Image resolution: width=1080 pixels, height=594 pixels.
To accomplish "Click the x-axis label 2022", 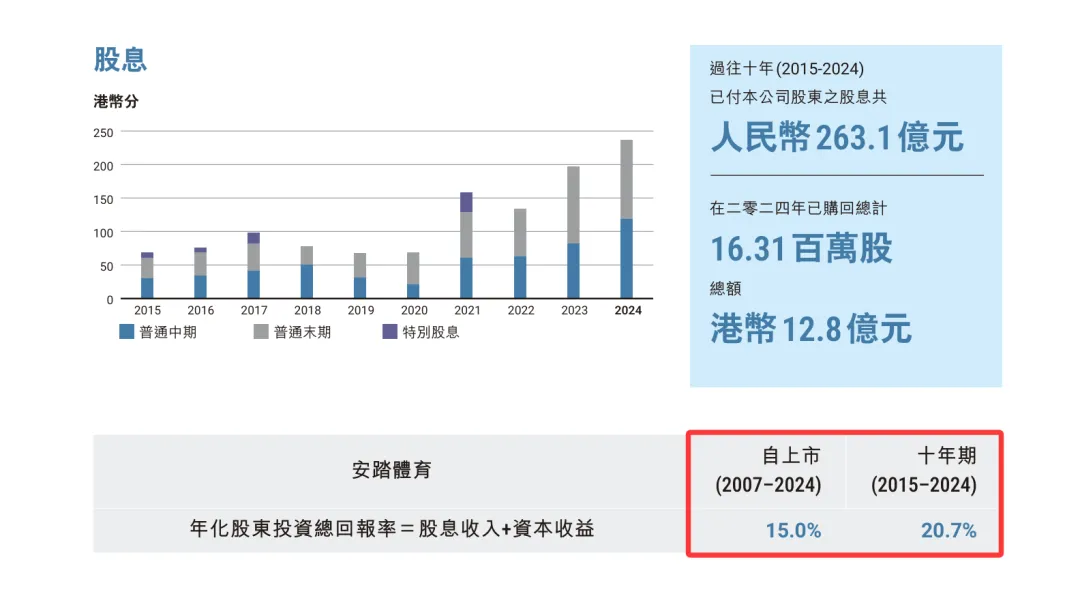I will point(521,311).
